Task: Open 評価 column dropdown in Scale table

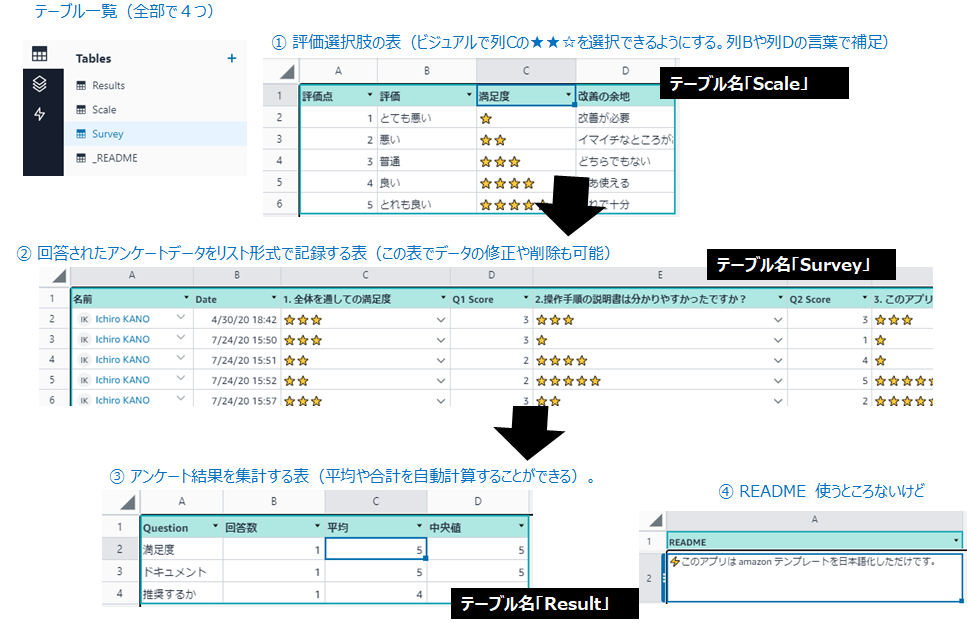Action: tap(469, 95)
